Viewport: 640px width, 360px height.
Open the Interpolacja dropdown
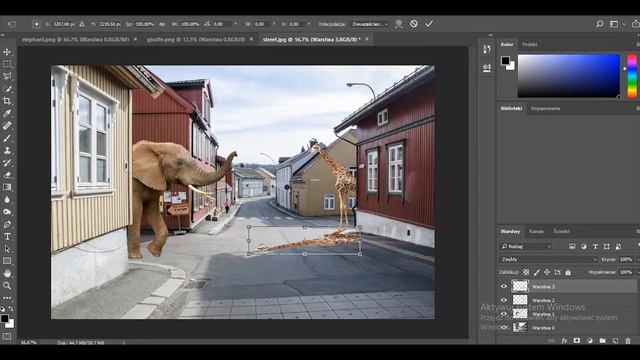click(370, 24)
